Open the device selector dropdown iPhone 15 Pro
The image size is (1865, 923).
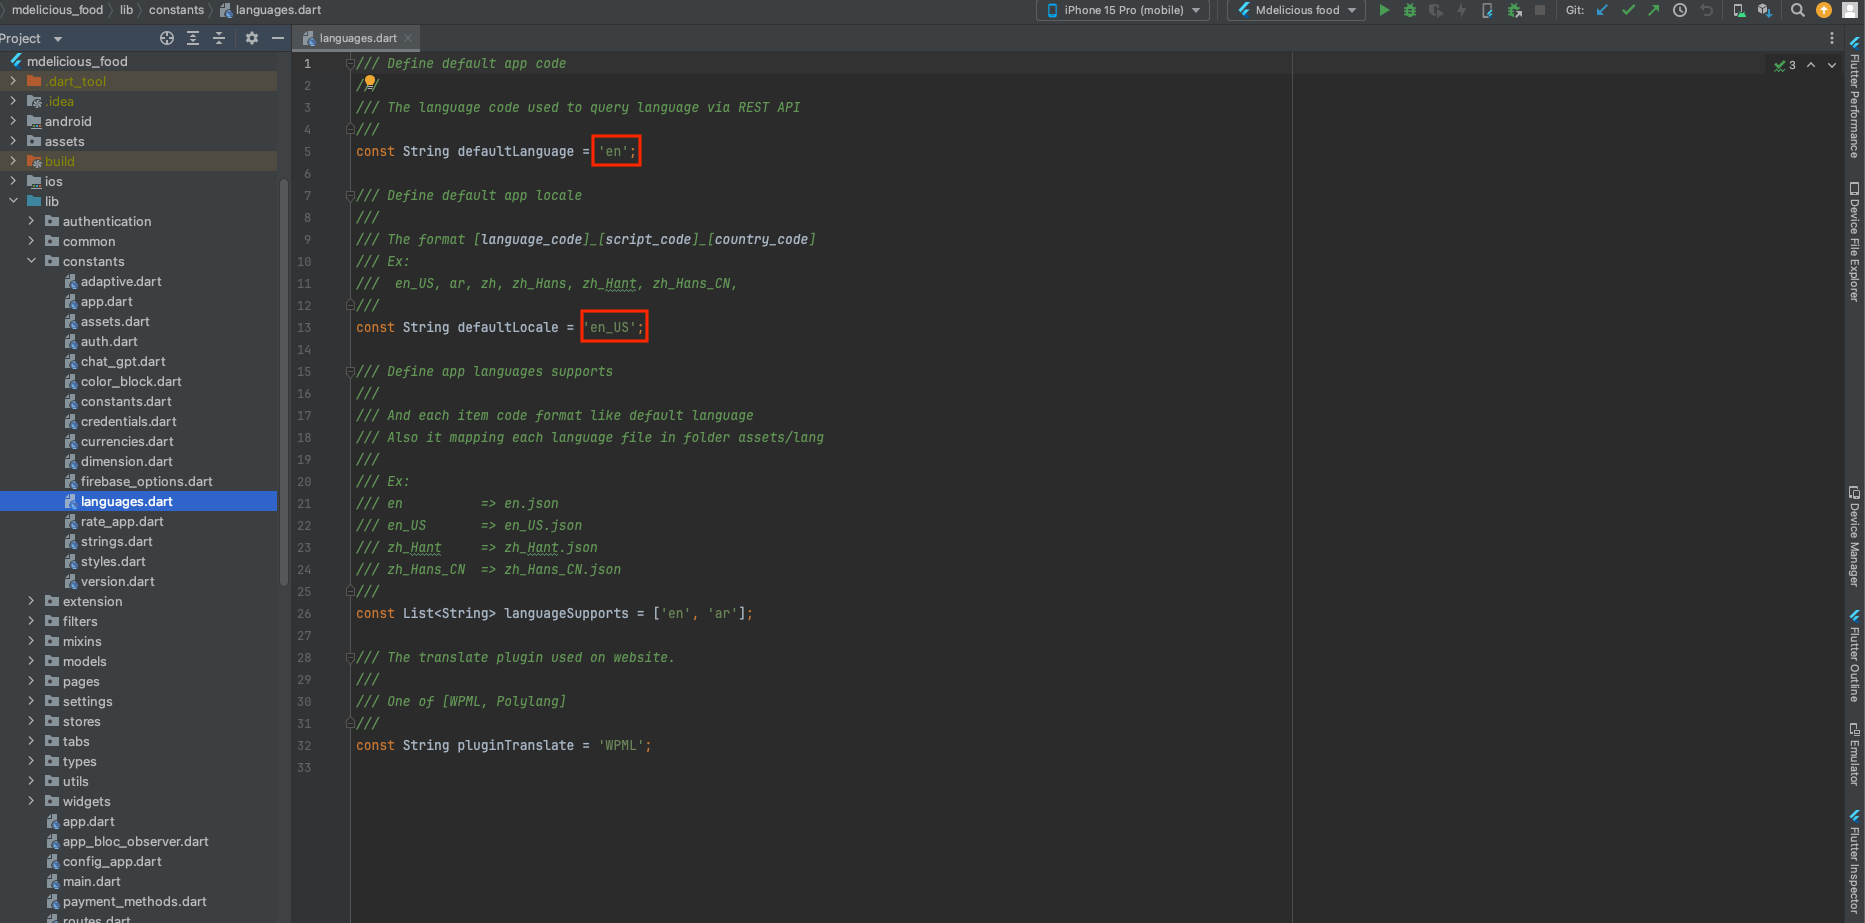coord(1122,10)
